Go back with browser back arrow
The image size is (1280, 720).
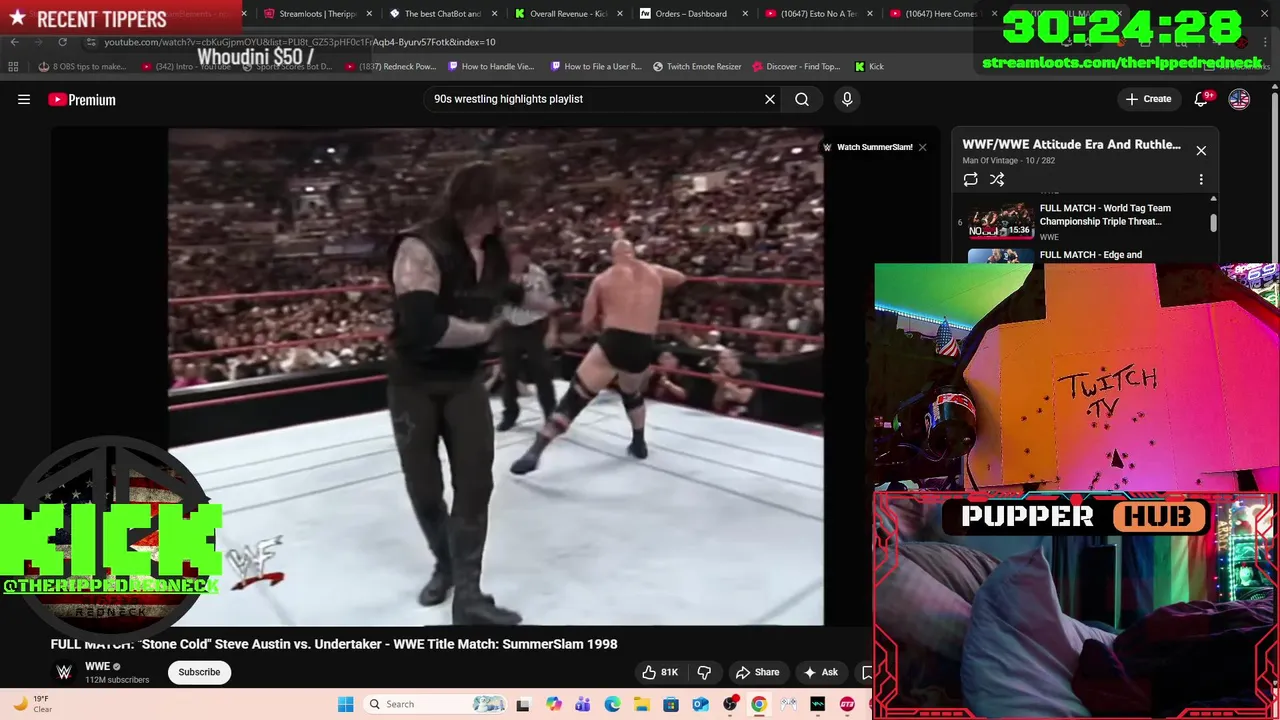[x=14, y=42]
